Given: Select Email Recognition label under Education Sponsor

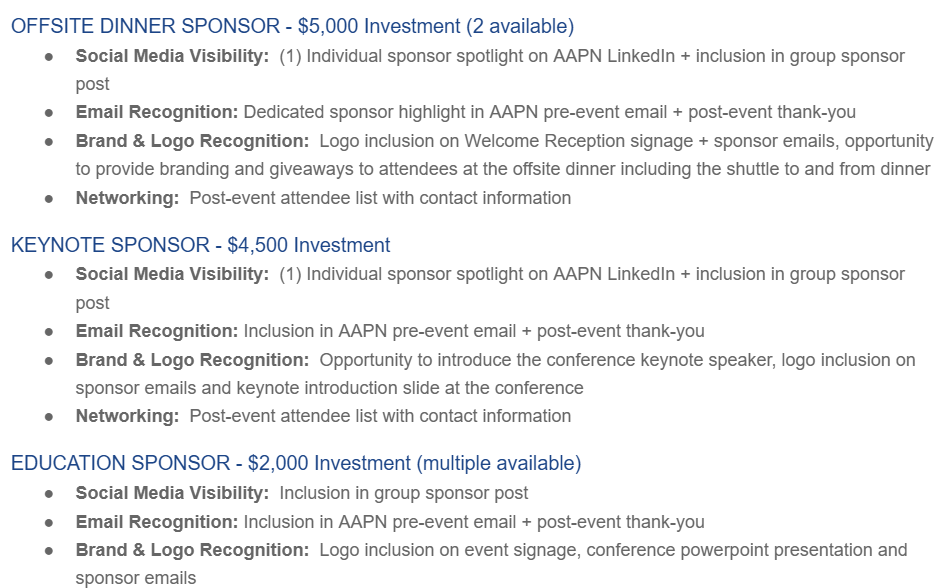Looking at the screenshot, I should (157, 522).
